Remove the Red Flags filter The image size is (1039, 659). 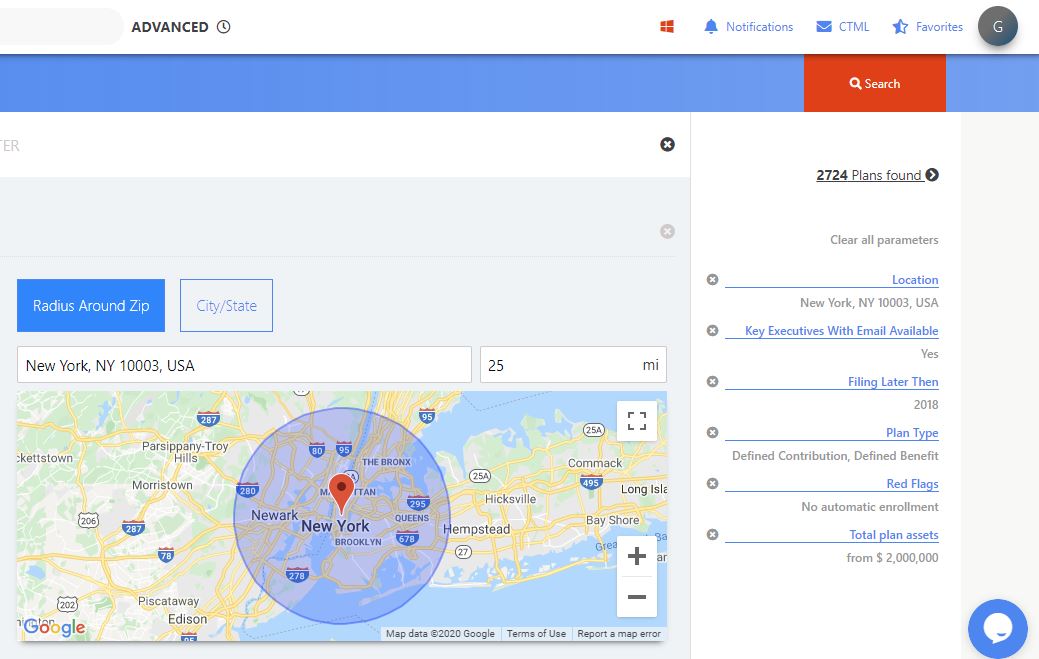[712, 484]
